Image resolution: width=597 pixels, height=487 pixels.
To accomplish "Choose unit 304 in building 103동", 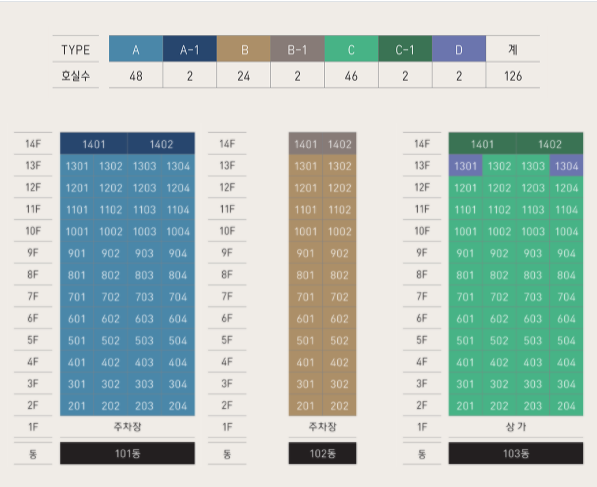I will click(x=567, y=384).
